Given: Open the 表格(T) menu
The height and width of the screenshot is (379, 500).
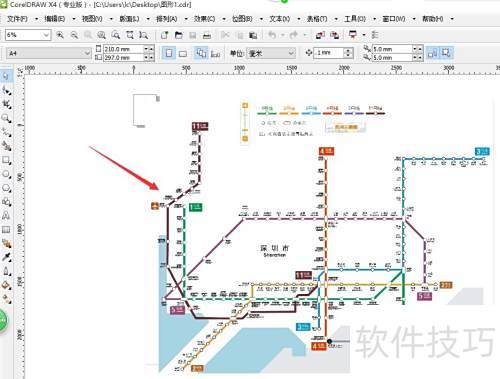Looking at the screenshot, I should pyautogui.click(x=317, y=19).
